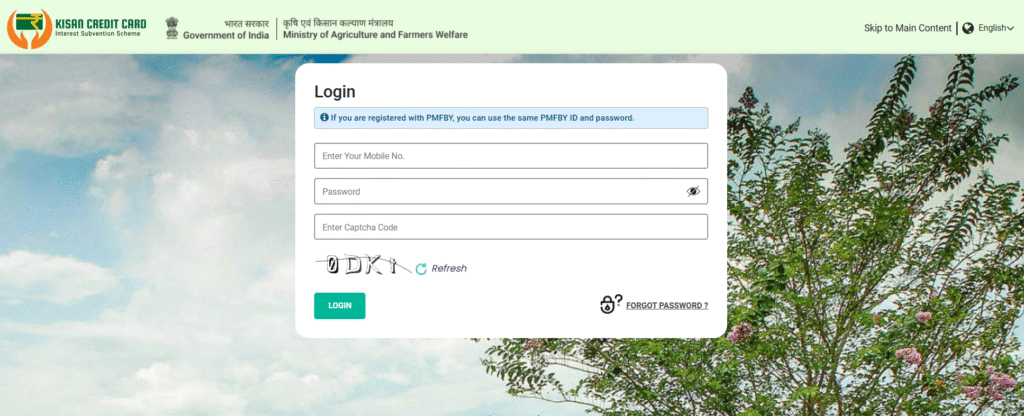Click the captcha code image
The height and width of the screenshot is (416, 1024).
pyautogui.click(x=363, y=265)
